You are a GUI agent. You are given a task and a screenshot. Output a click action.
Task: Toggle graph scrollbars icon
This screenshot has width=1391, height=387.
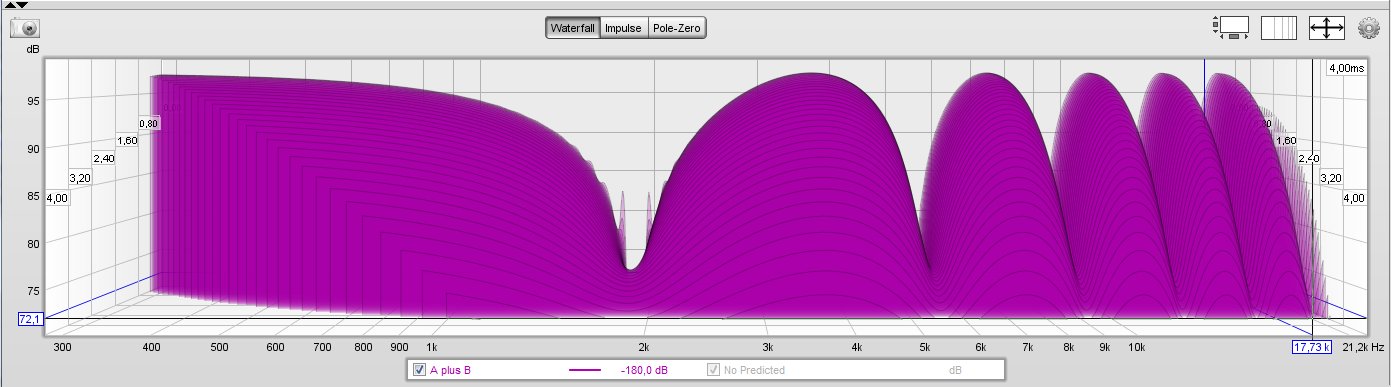point(1231,28)
